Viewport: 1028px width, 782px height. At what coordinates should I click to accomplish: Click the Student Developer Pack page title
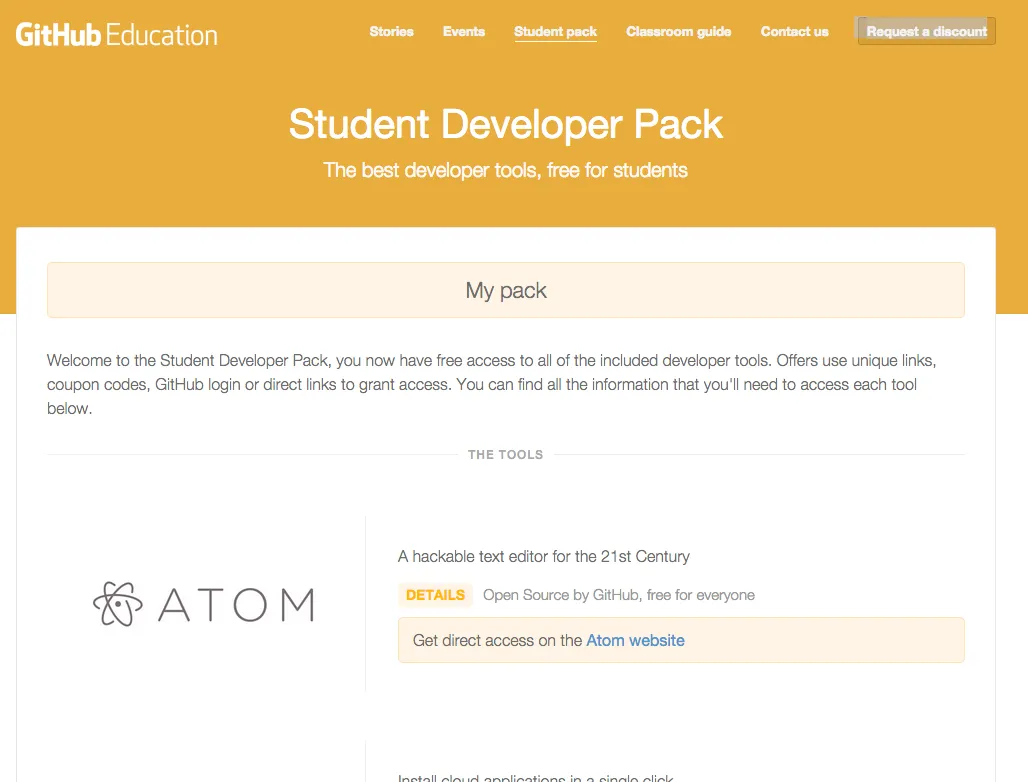click(x=505, y=124)
